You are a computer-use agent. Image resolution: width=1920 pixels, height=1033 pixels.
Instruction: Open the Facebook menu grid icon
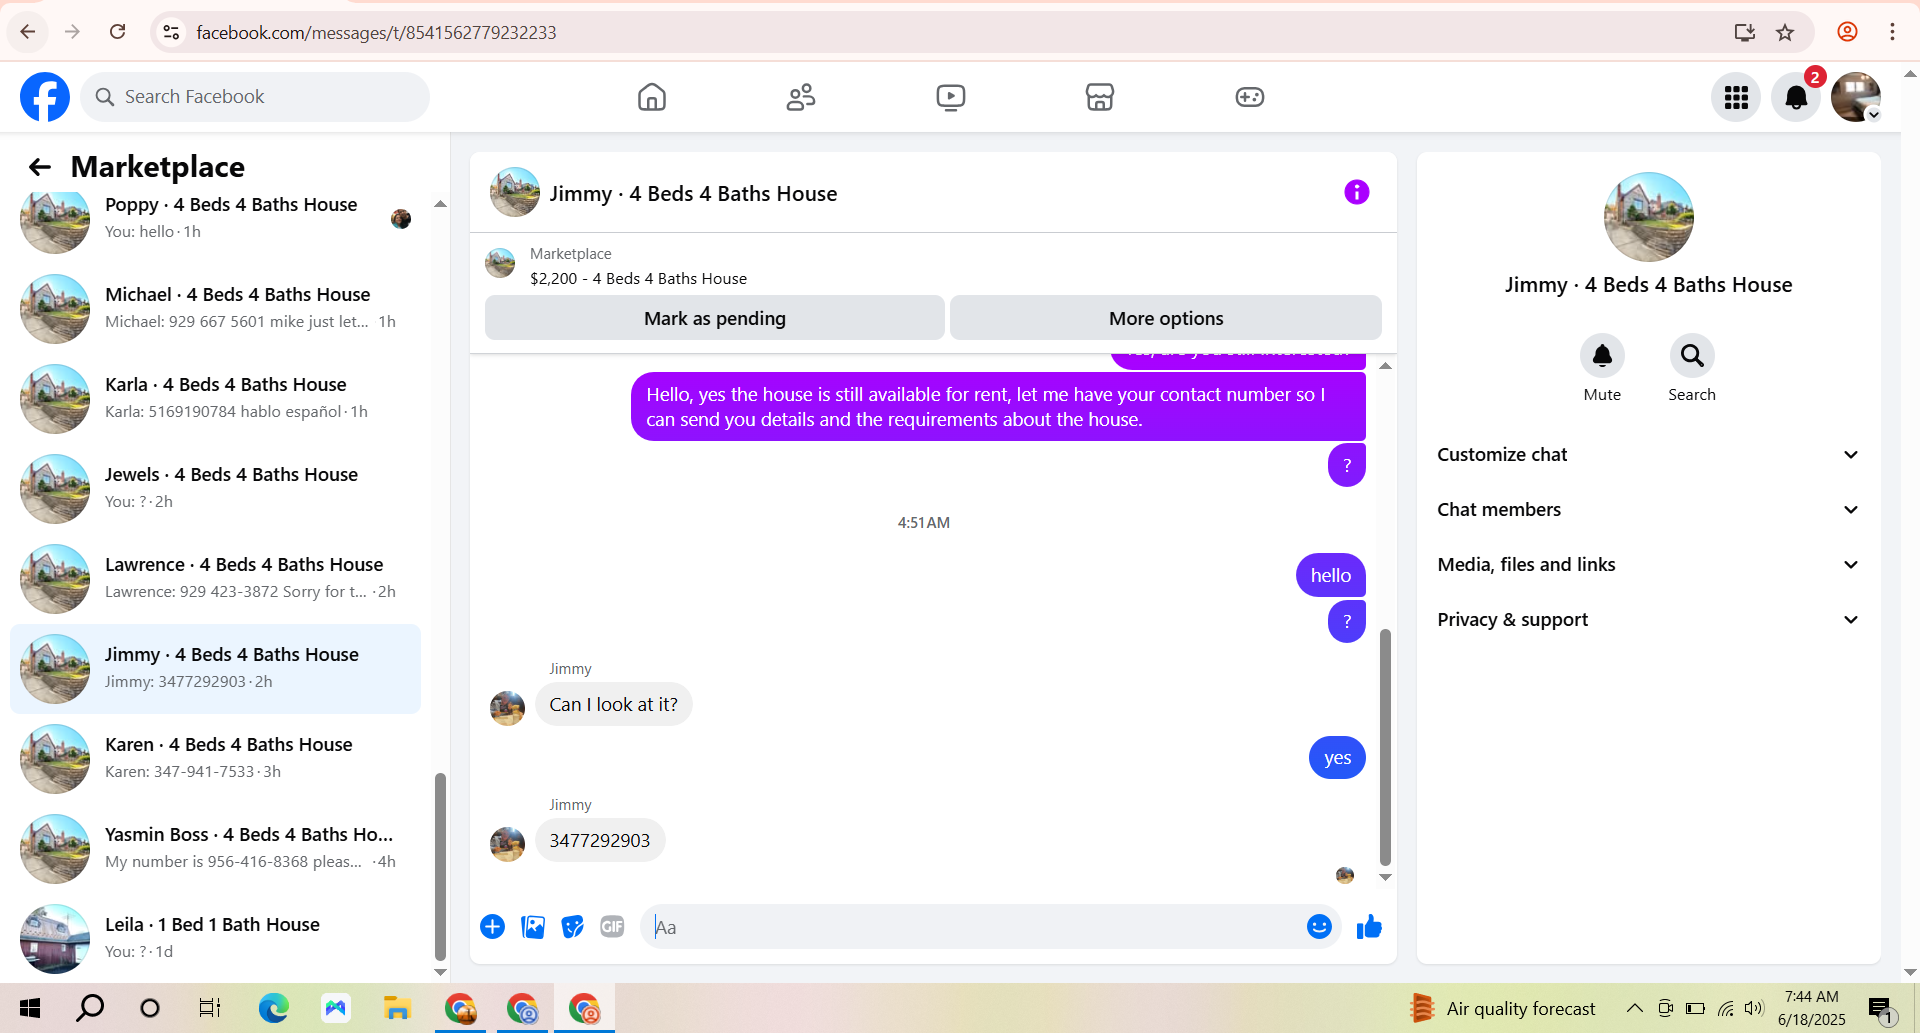[x=1736, y=97]
